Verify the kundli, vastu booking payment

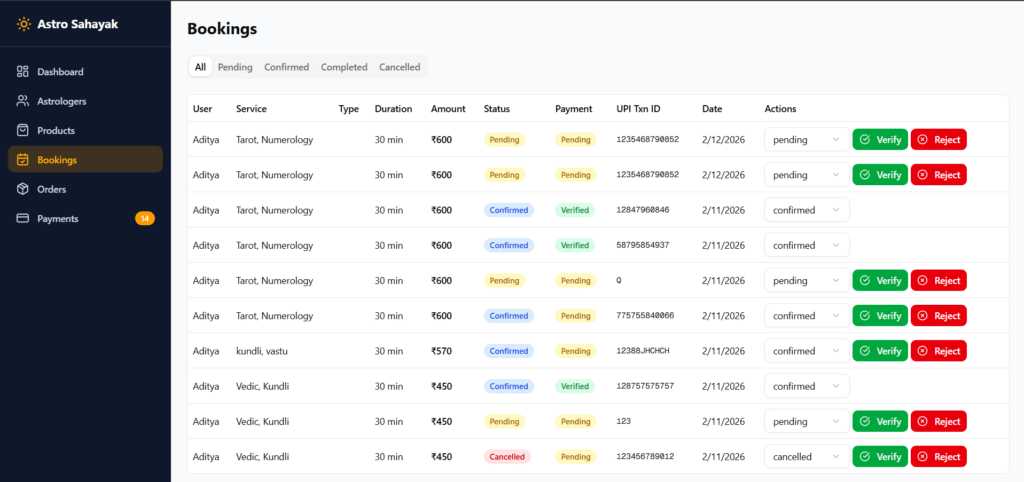click(880, 351)
